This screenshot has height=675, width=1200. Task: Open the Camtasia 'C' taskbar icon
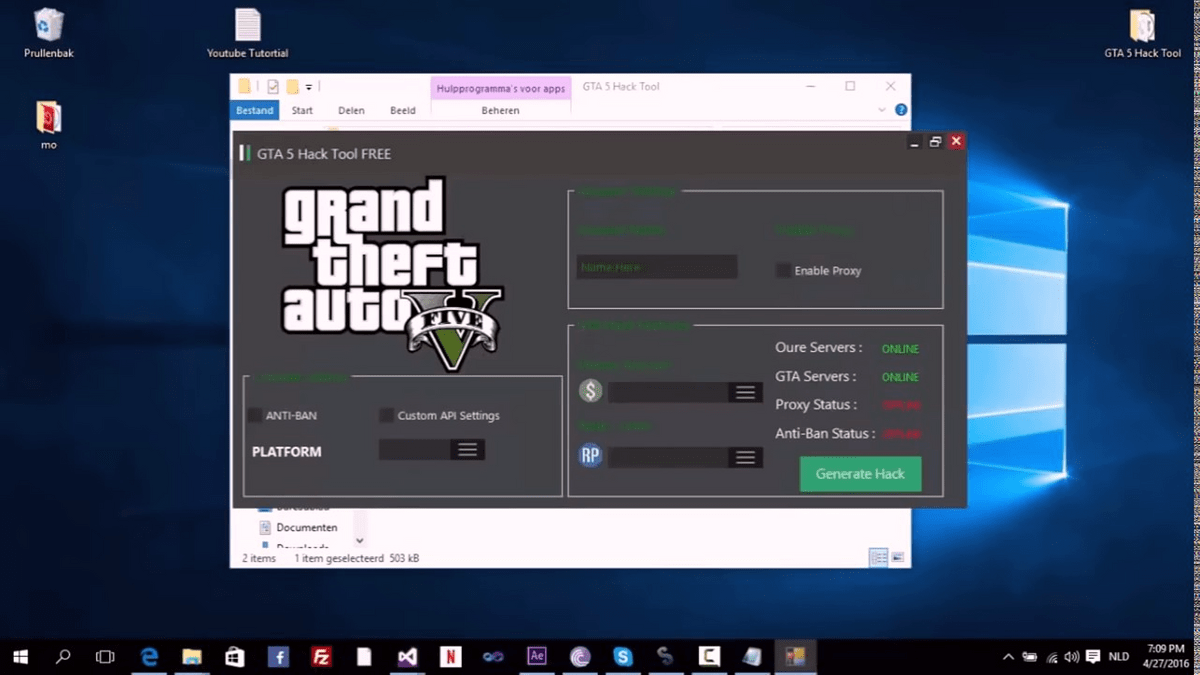[x=709, y=657]
